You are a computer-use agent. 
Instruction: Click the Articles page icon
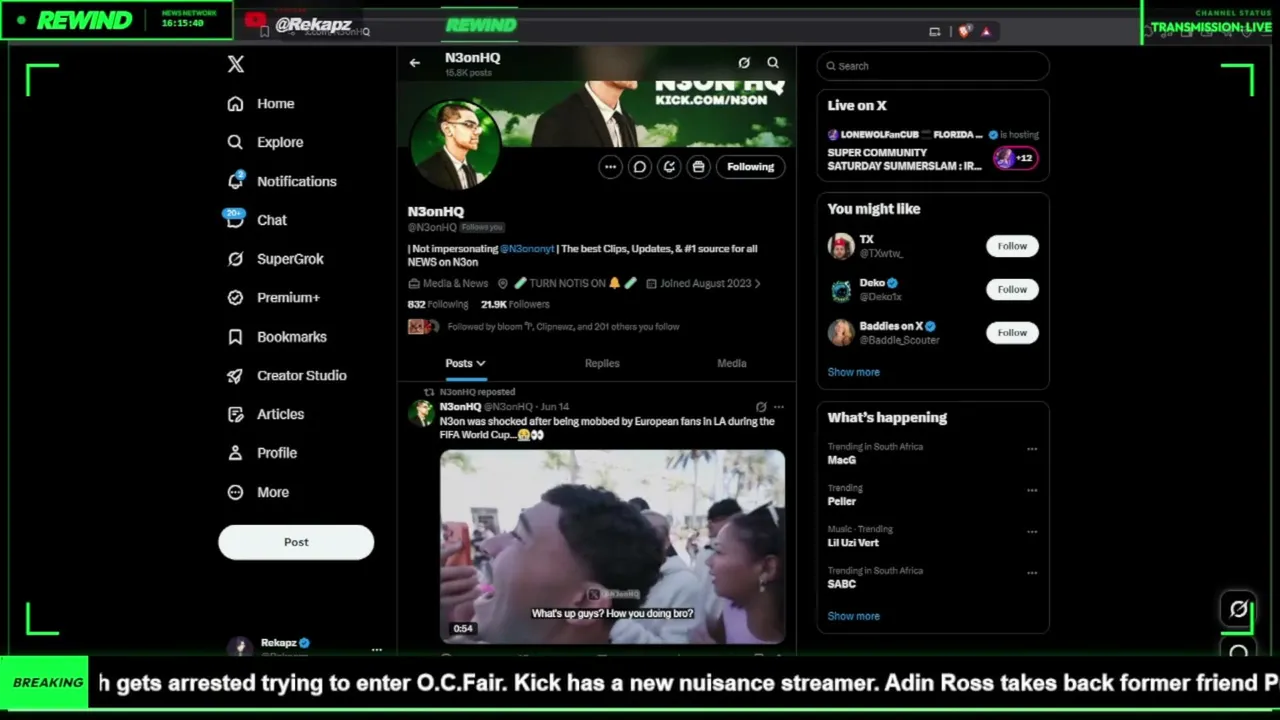235,414
